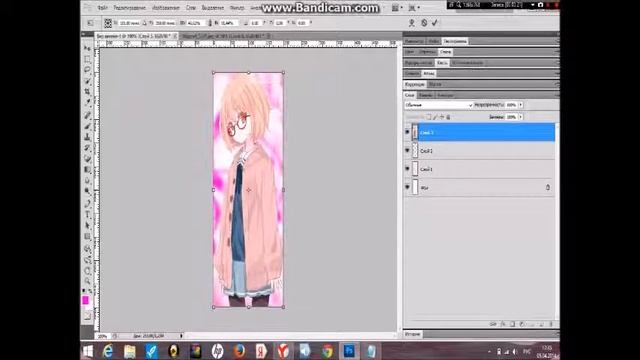Screen dimensions: 640x360
Task: Select the Magic Wand tool
Action: (87, 81)
